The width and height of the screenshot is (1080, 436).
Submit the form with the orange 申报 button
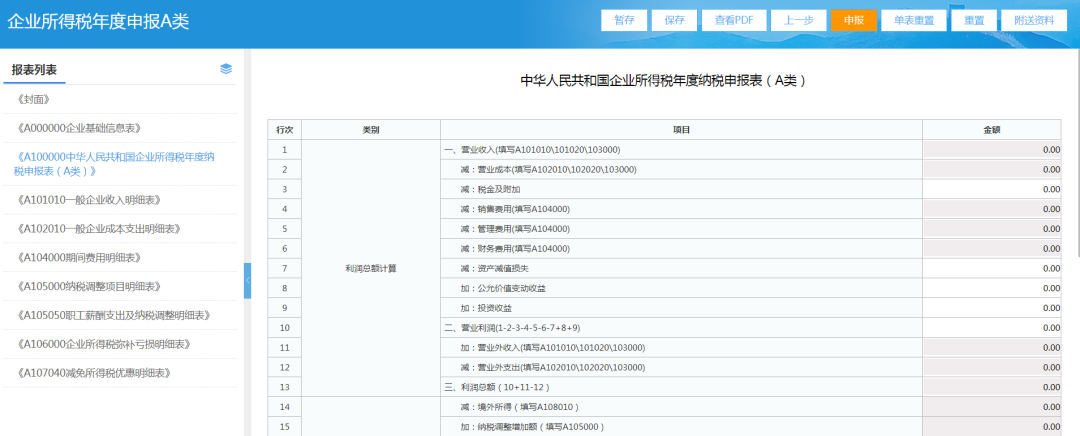854,21
